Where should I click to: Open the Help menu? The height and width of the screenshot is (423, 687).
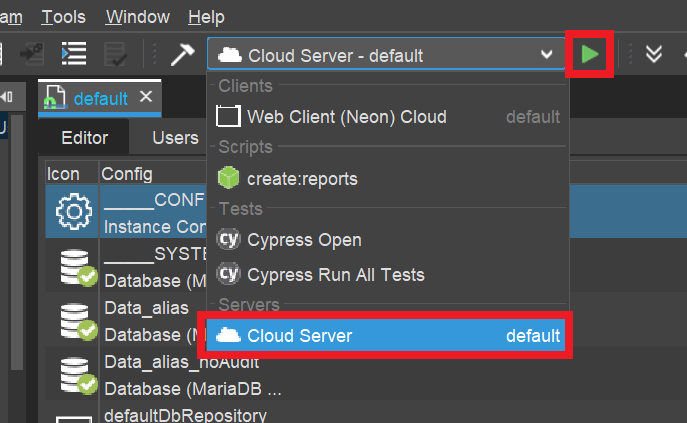[206, 17]
